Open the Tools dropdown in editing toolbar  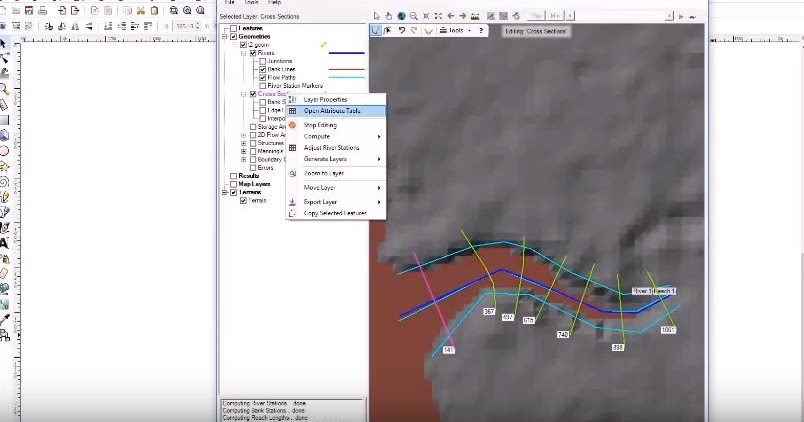(455, 31)
